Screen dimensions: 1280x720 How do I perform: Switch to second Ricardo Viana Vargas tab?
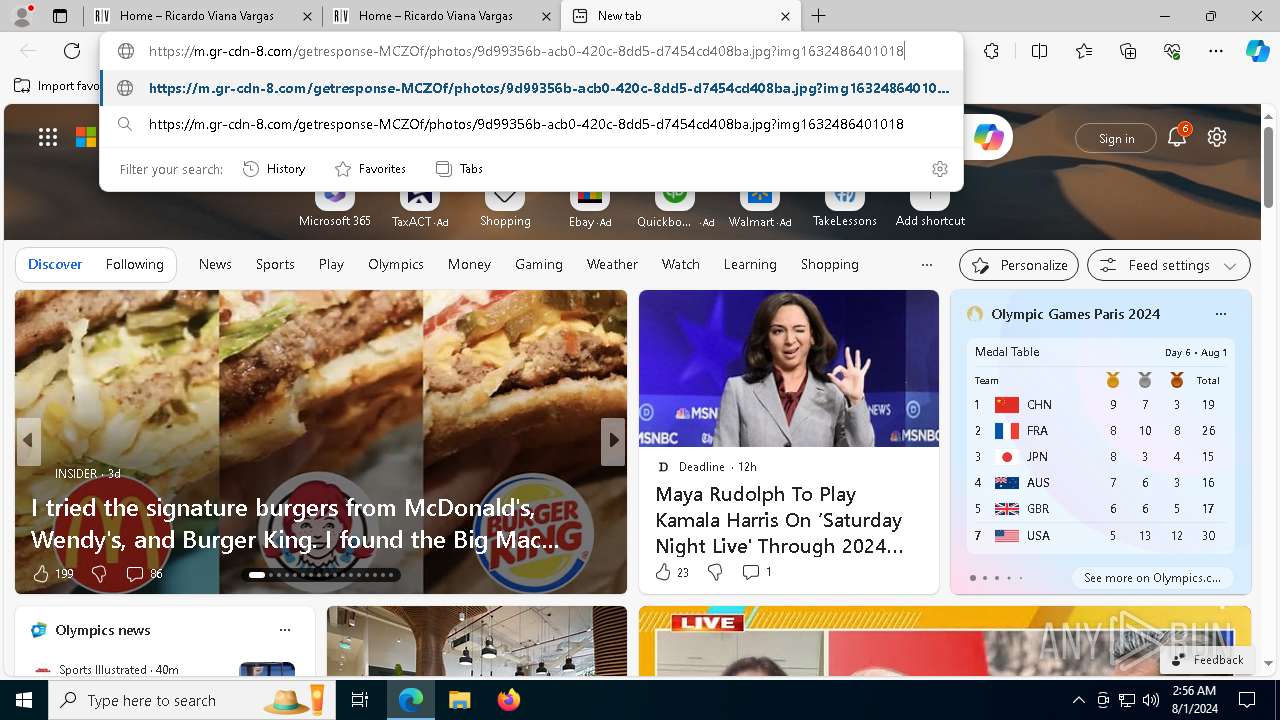point(442,16)
